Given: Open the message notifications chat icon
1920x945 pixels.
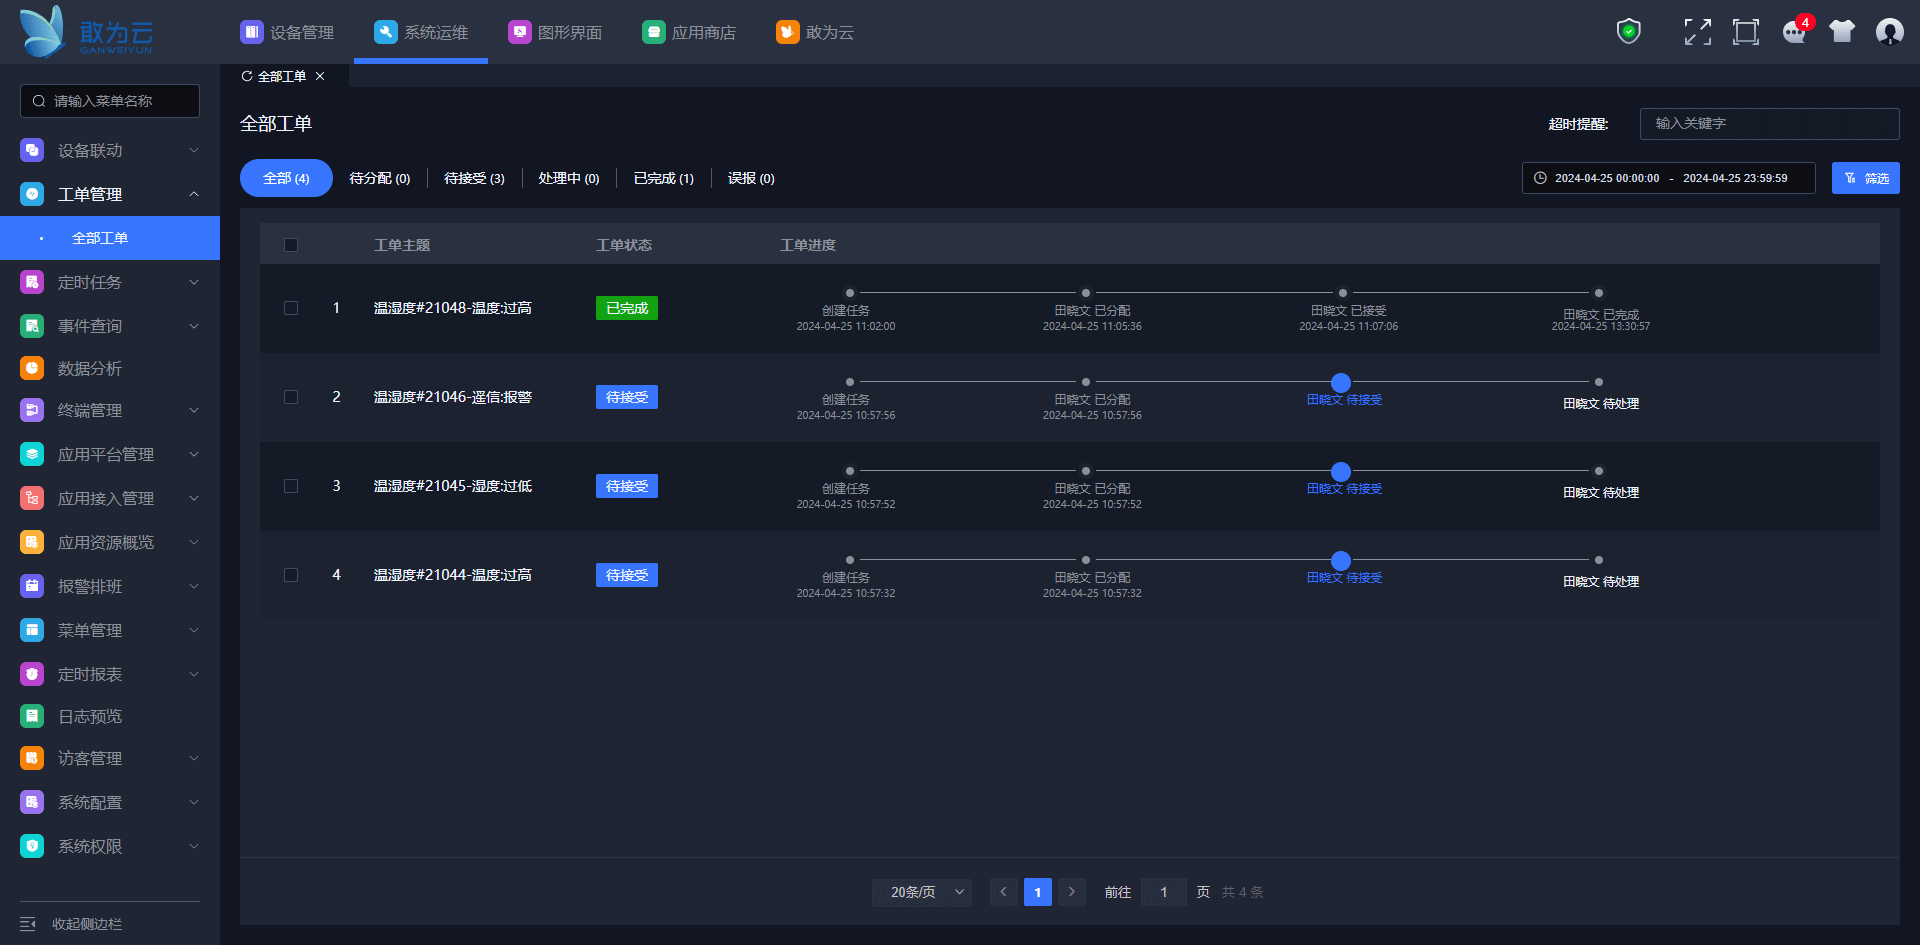Looking at the screenshot, I should tap(1794, 32).
